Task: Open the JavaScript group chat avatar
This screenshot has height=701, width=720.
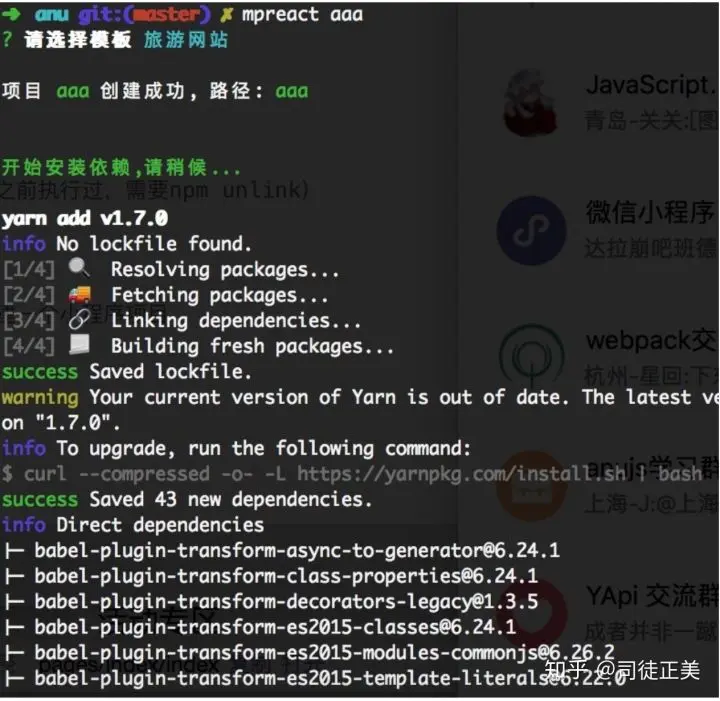Action: point(530,103)
